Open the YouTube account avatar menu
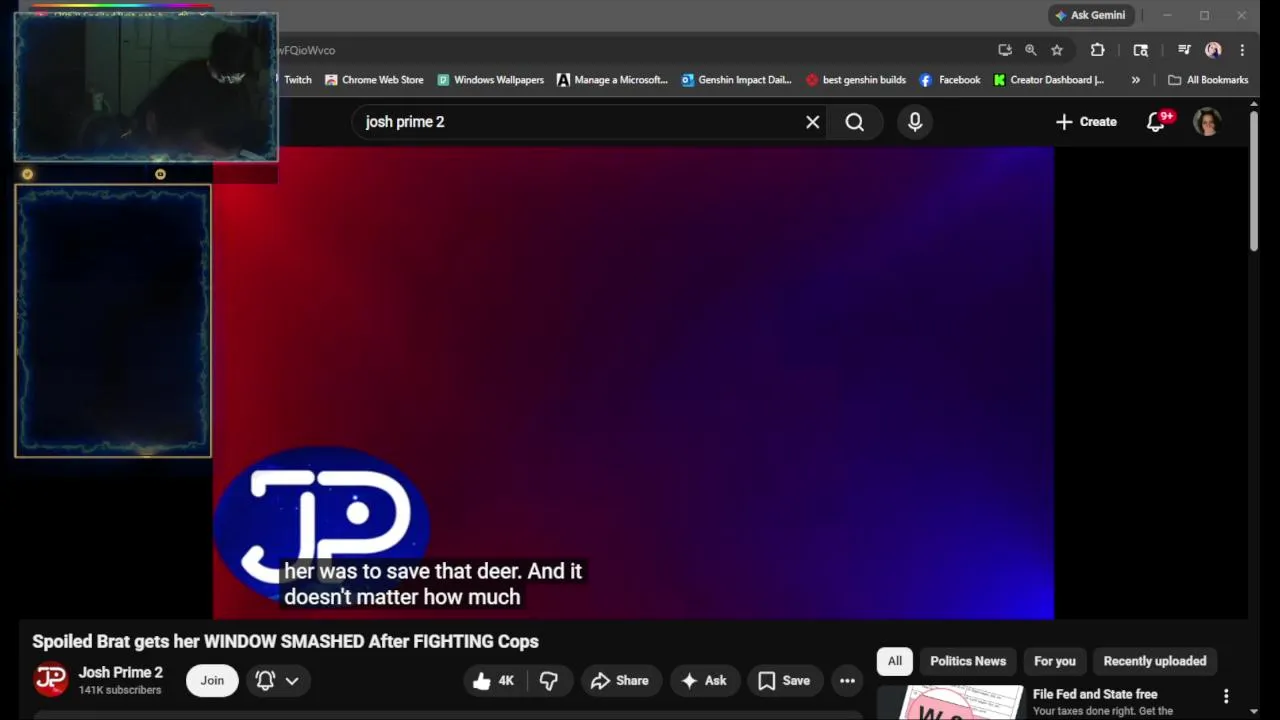 tap(1207, 122)
